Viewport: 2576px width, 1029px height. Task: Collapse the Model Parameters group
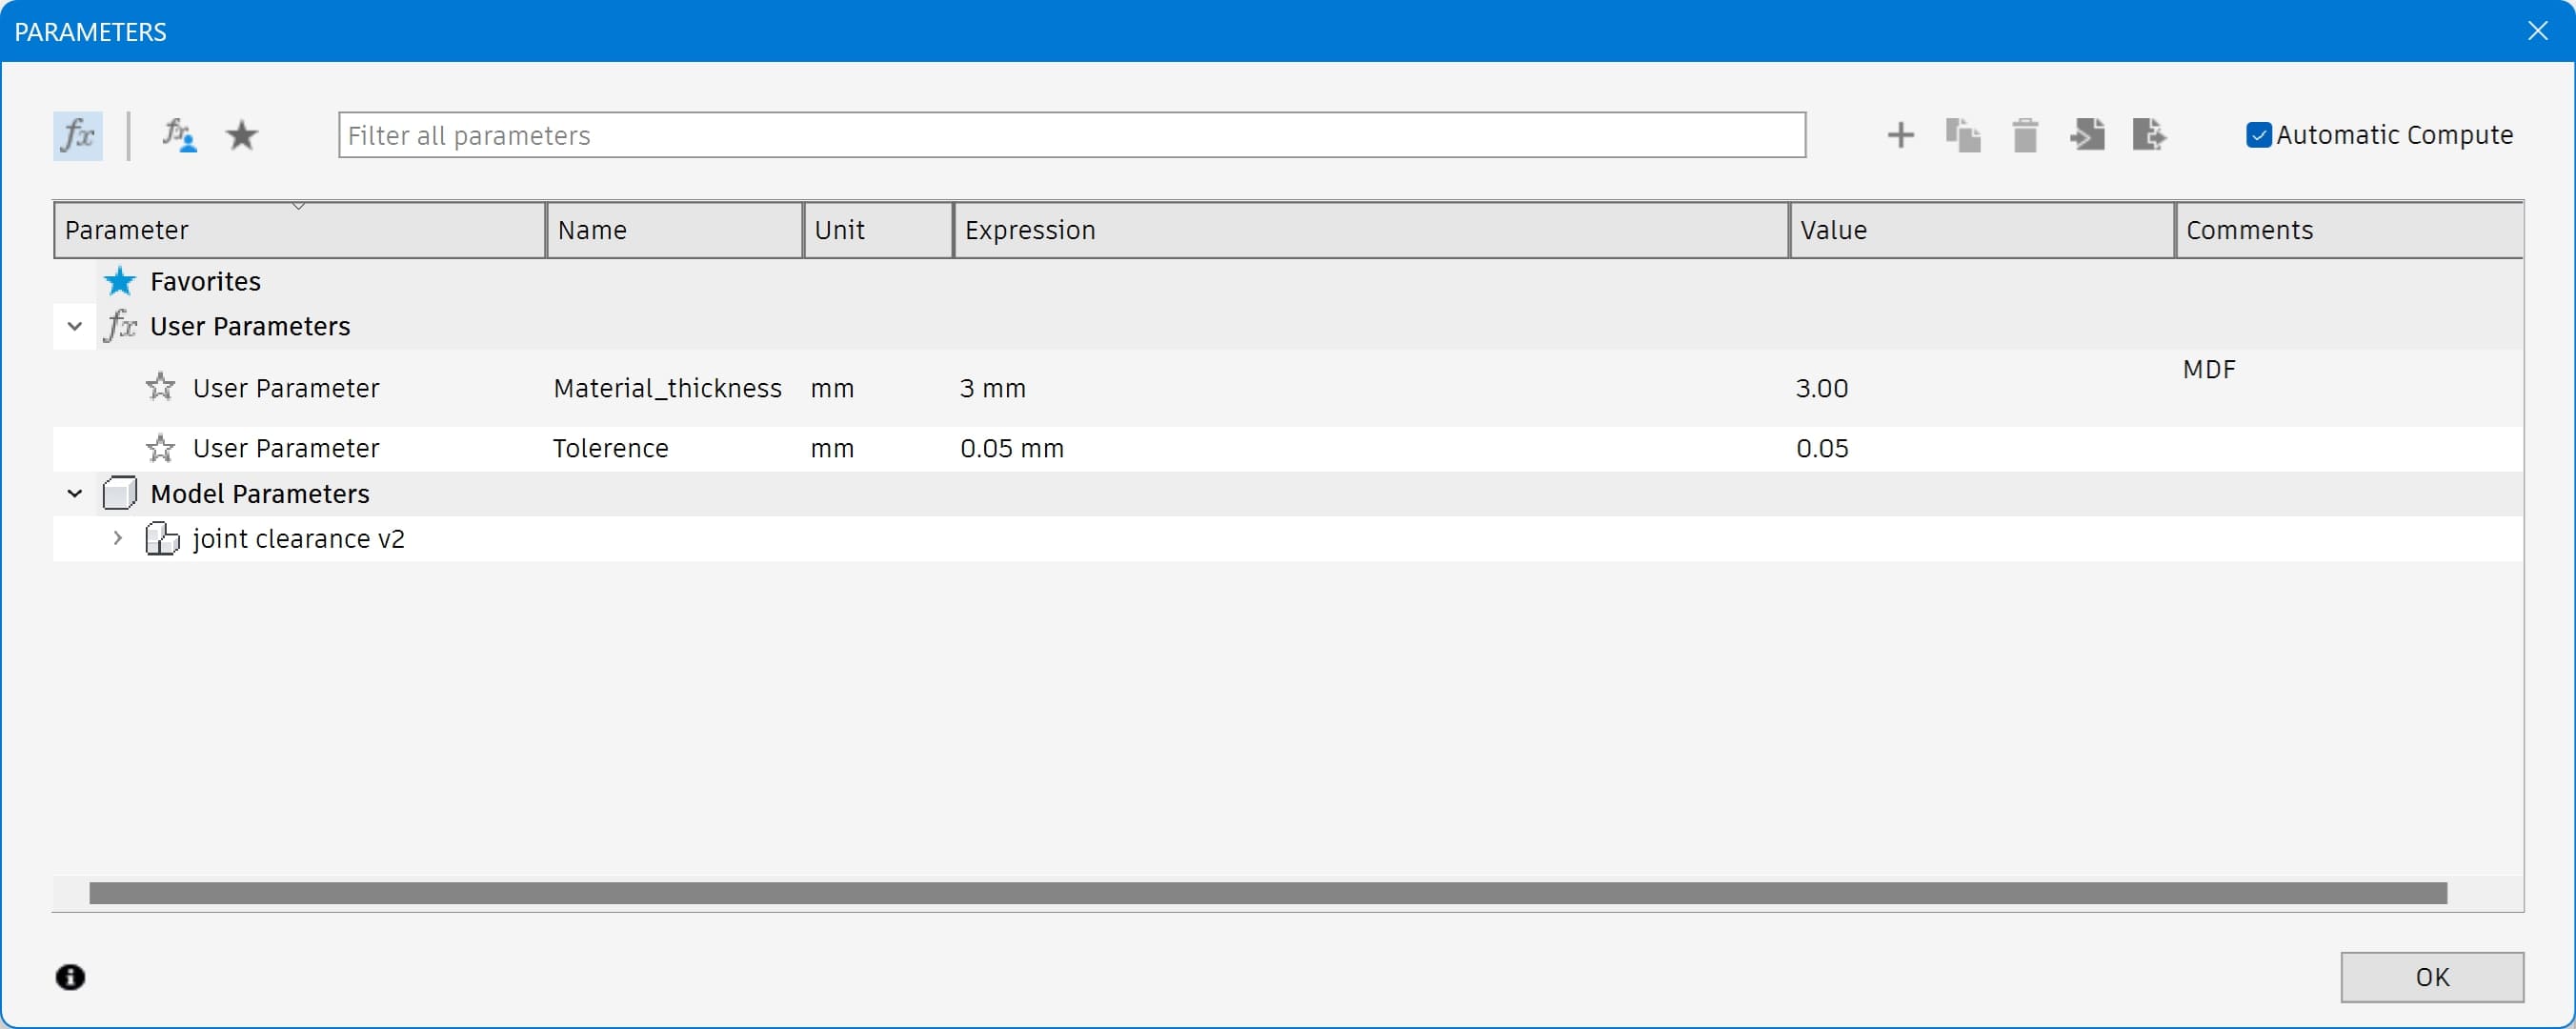click(x=75, y=493)
